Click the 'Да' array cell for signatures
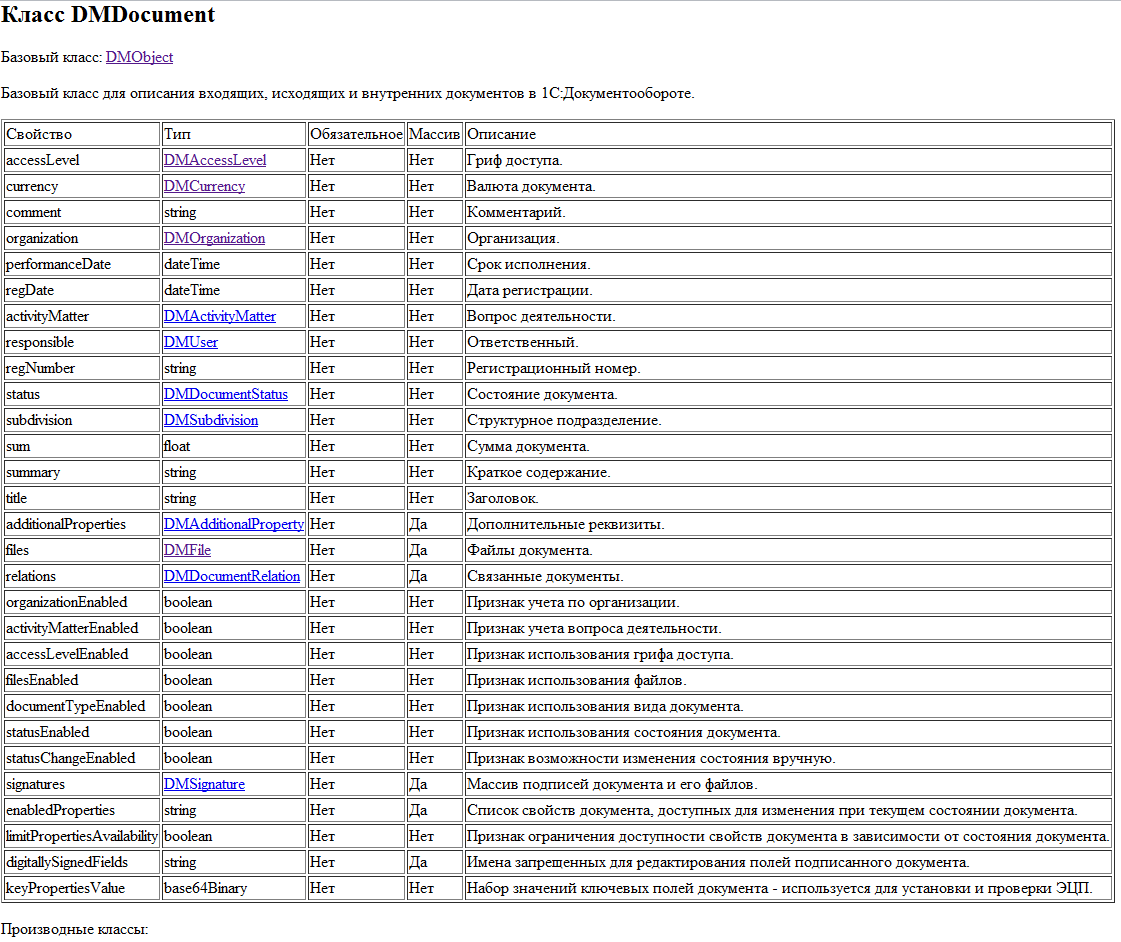The width and height of the screenshot is (1121, 942). [435, 784]
